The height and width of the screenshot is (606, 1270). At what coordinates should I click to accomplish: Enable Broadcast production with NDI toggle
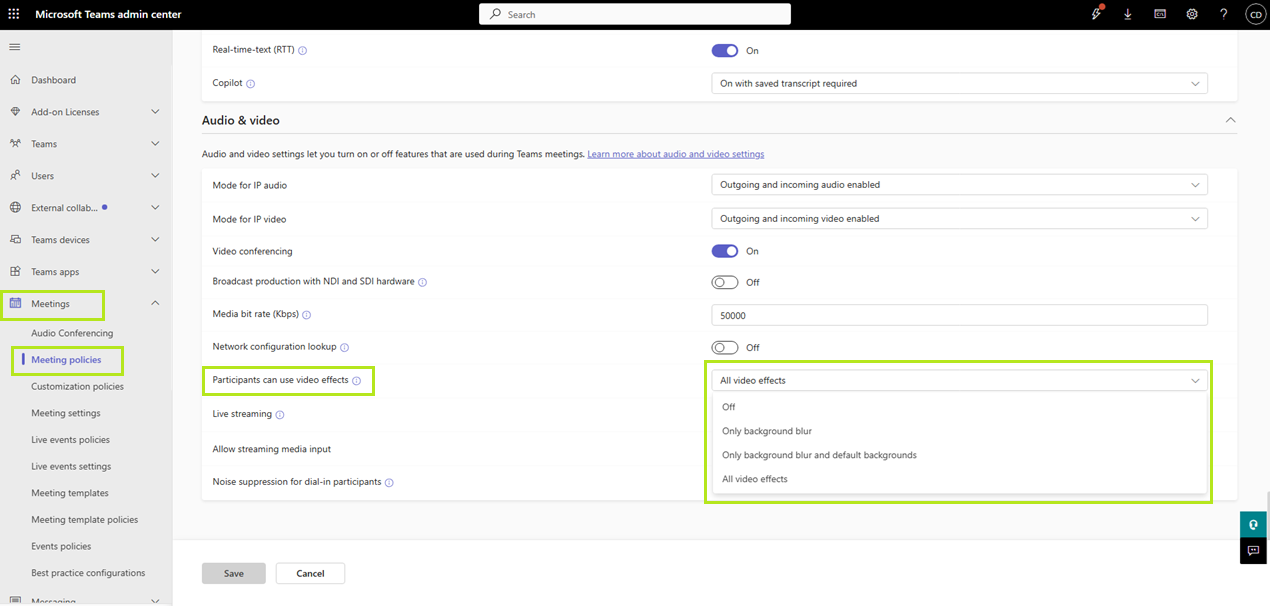(x=725, y=283)
